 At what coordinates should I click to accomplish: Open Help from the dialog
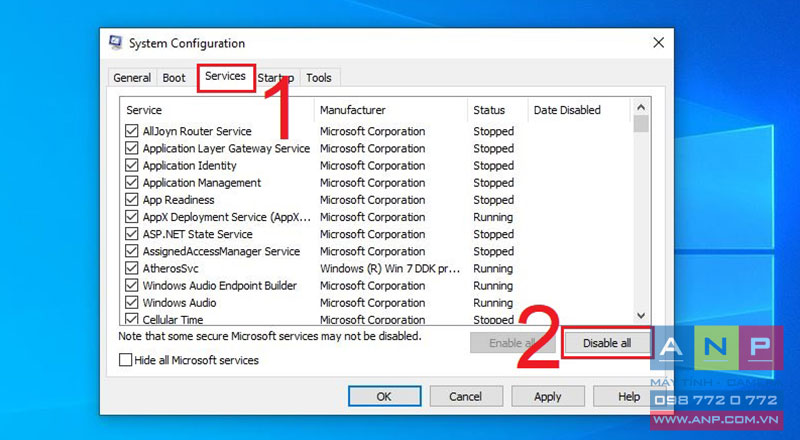point(629,397)
